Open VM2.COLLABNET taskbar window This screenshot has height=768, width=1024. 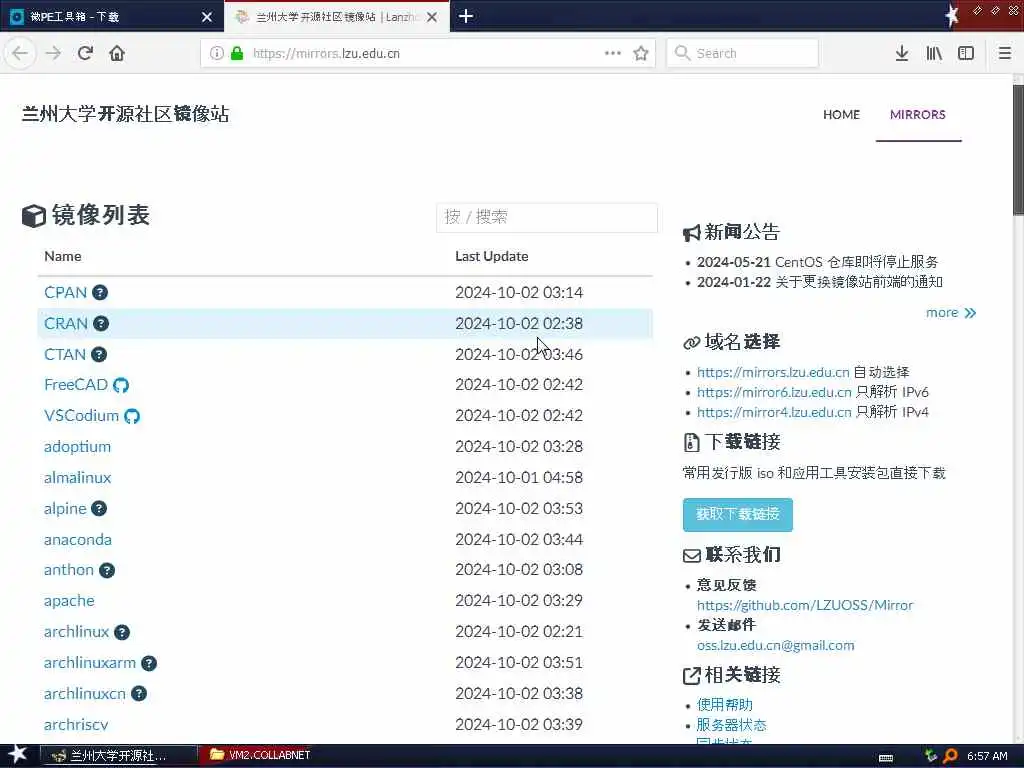260,755
